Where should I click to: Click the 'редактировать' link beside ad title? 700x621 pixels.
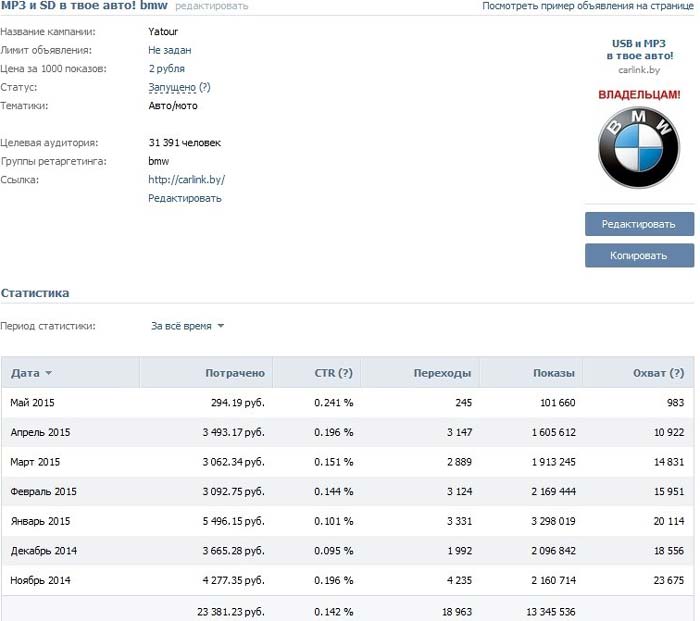[211, 6]
